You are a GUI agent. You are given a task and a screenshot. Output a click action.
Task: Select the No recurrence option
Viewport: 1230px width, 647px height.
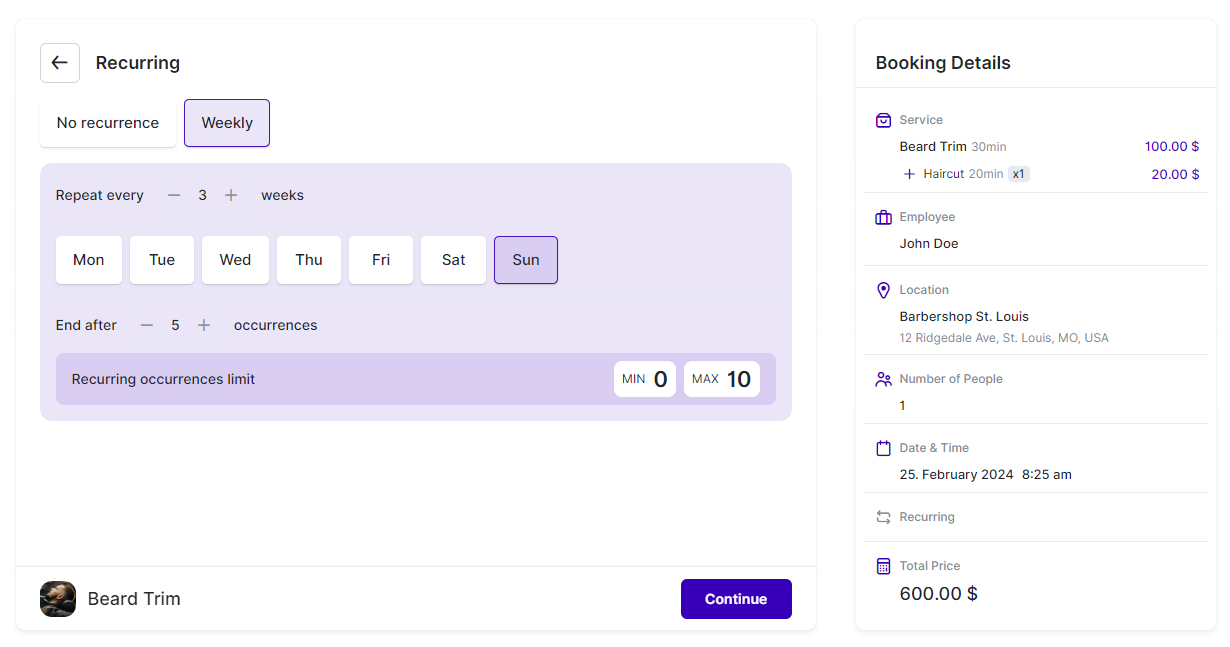click(x=108, y=123)
